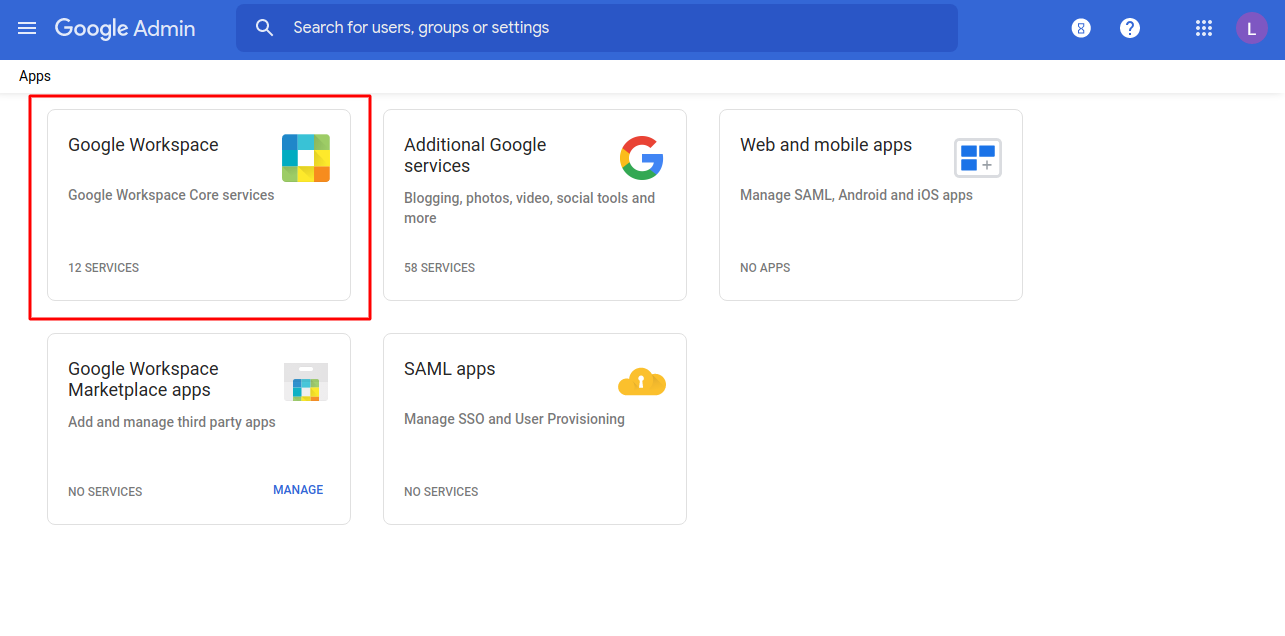Open Additional Google services card title
Viewport: 1285px width, 636px height.
(475, 155)
